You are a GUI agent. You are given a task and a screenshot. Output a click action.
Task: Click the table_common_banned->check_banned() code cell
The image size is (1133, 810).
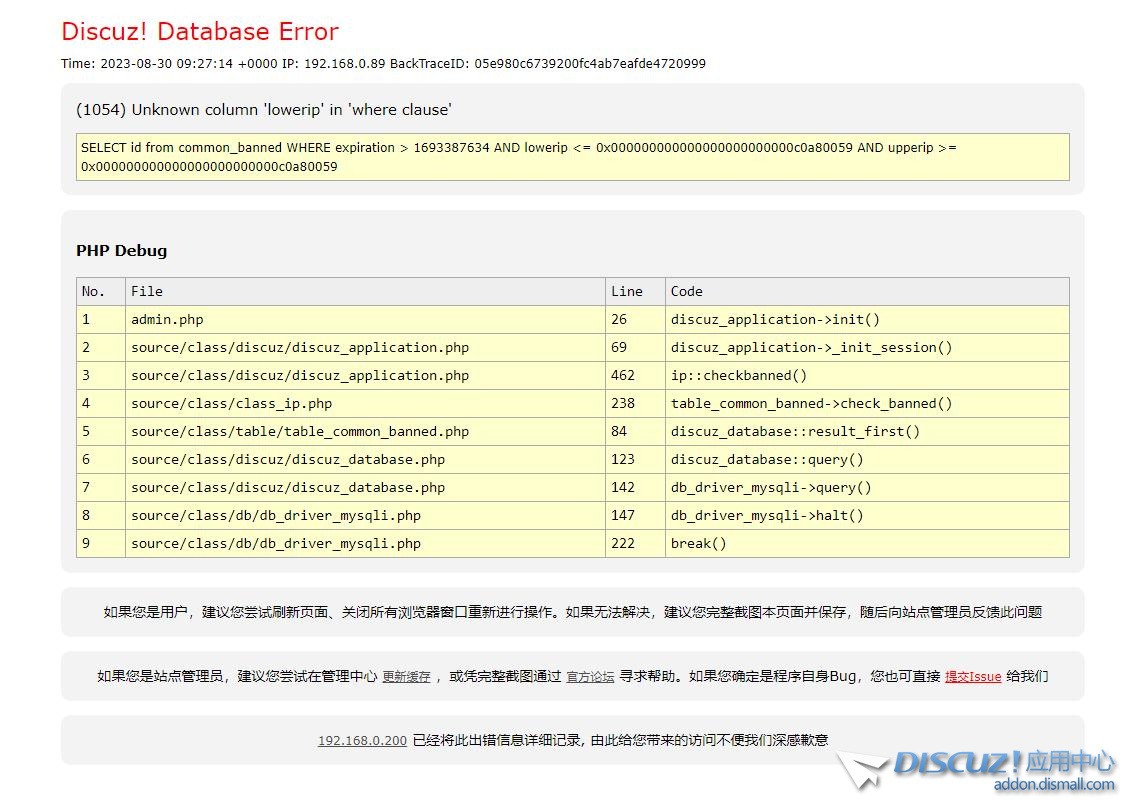point(867,403)
